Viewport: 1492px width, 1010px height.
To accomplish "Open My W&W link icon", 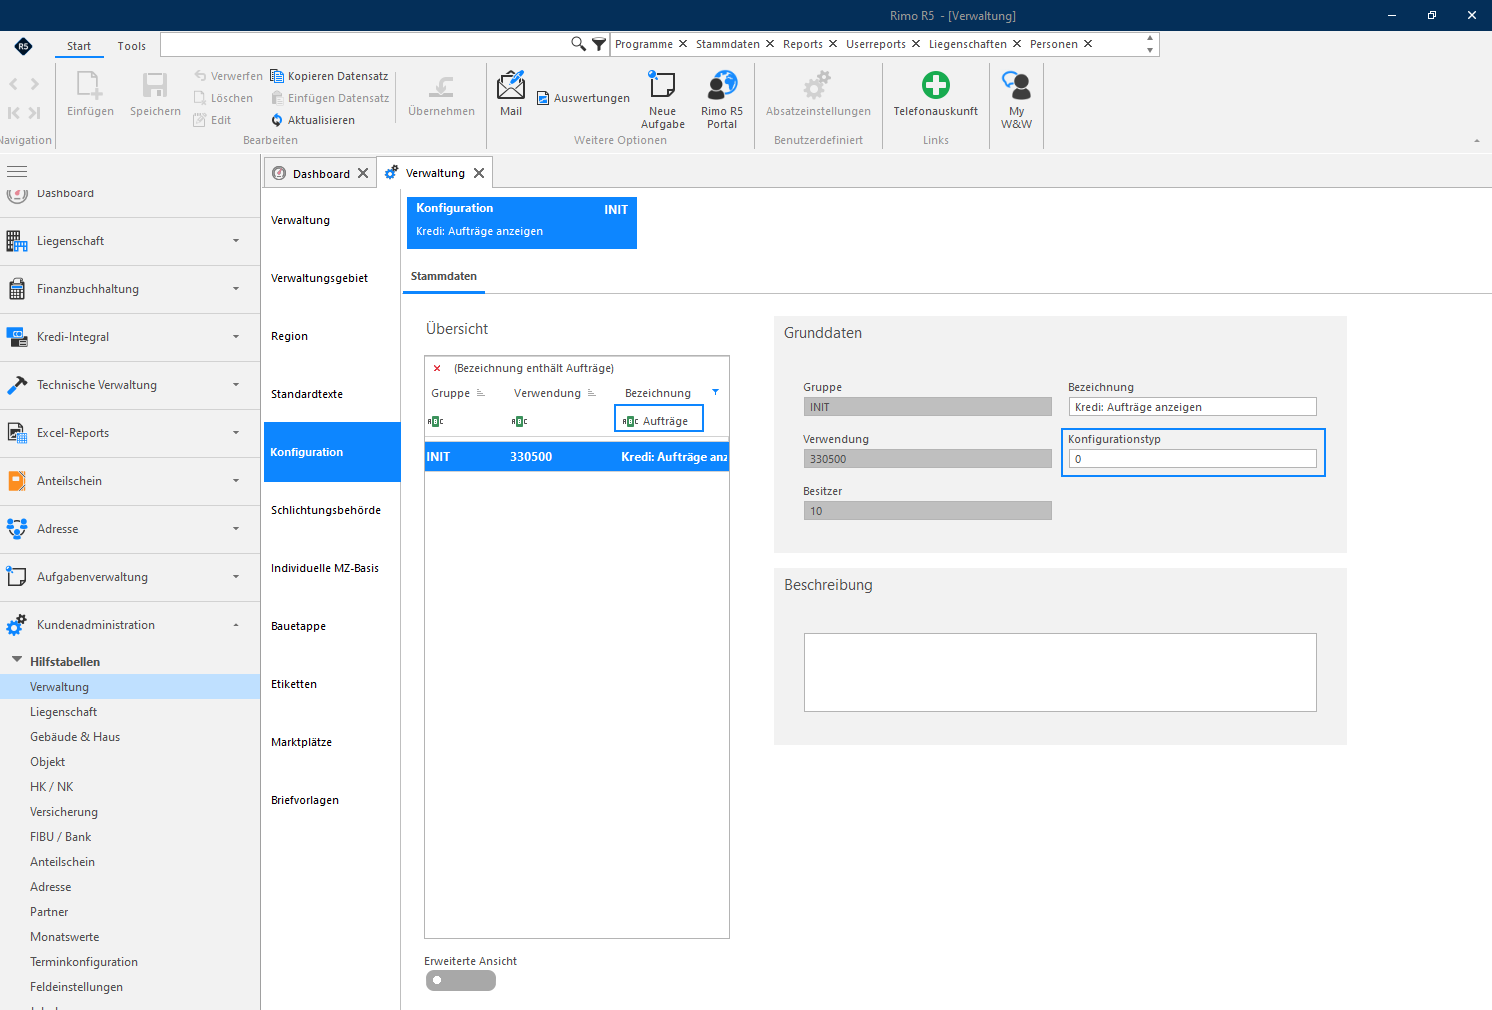I will [x=1016, y=85].
